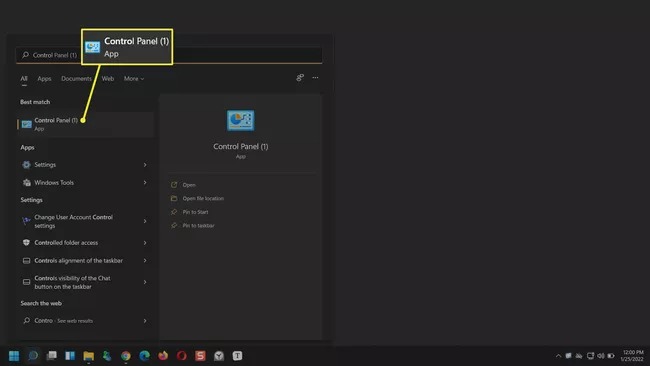Click the Open icon in preview pane

174,185
